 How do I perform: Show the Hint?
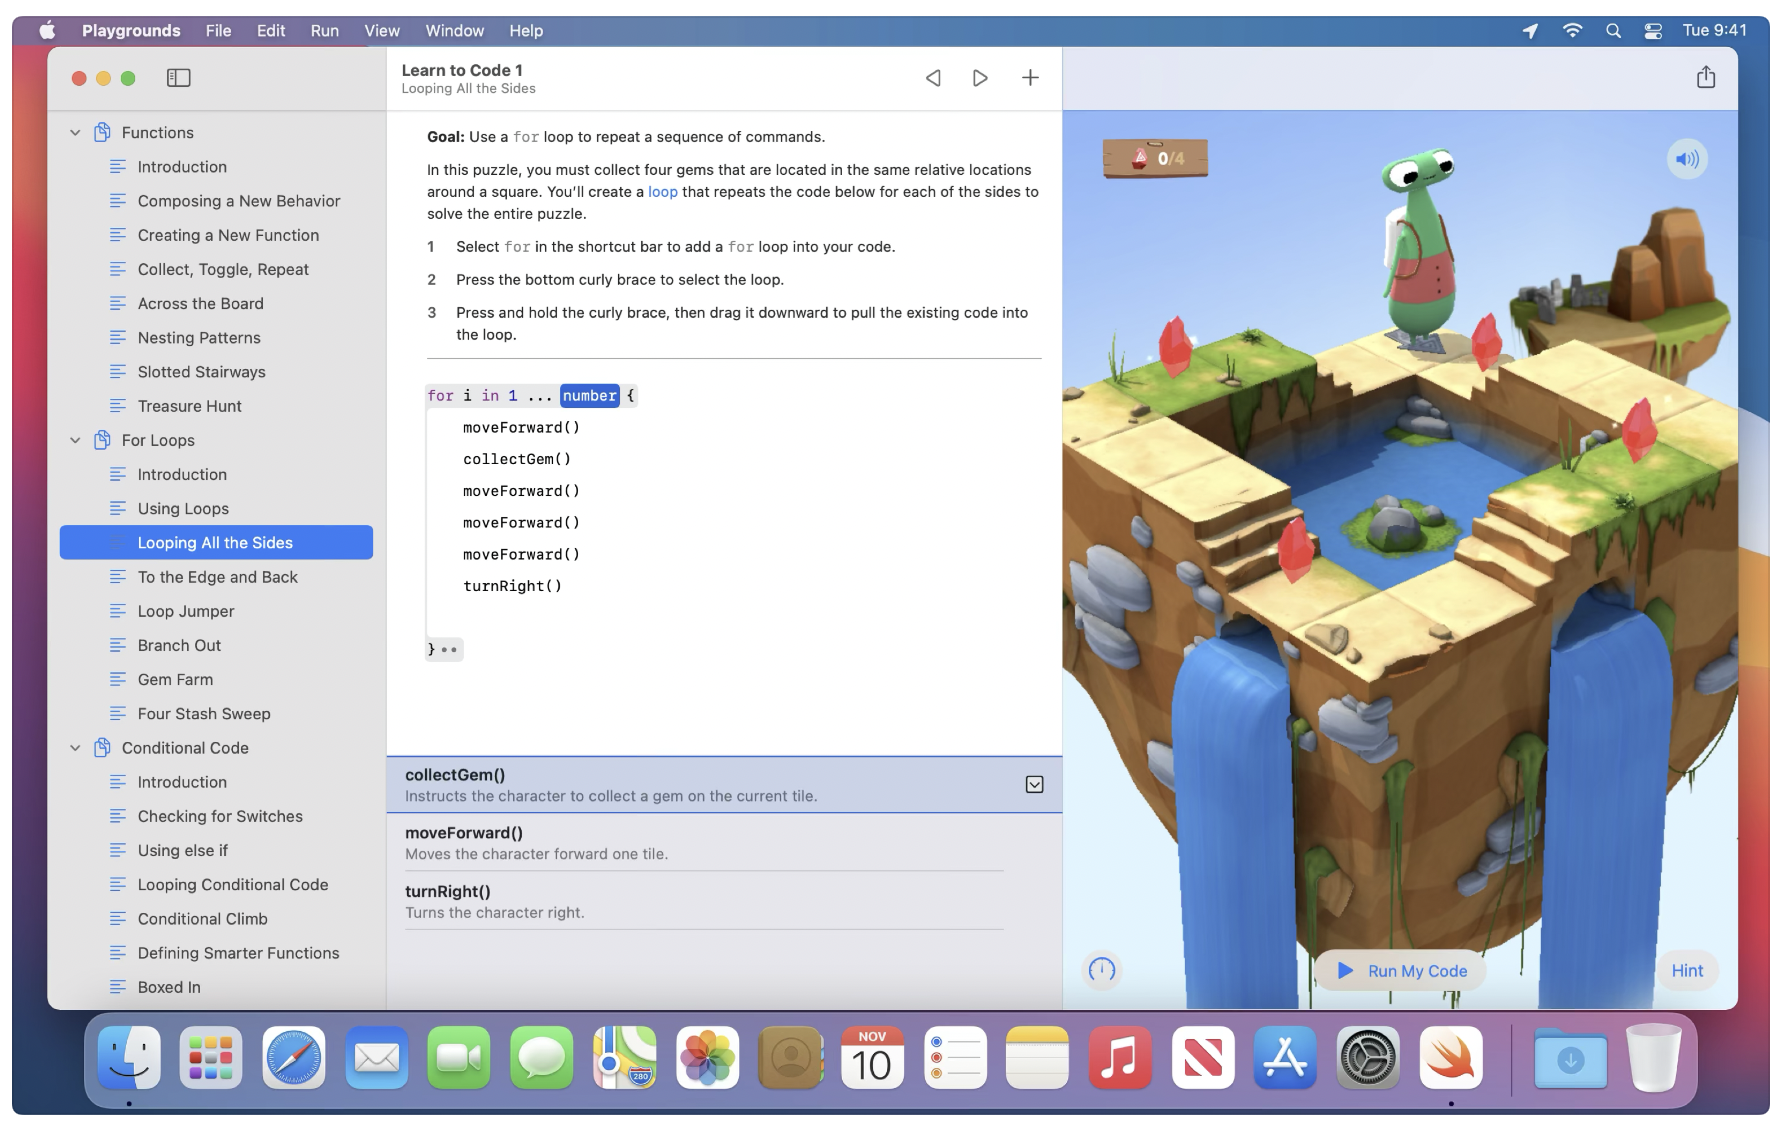1687,971
